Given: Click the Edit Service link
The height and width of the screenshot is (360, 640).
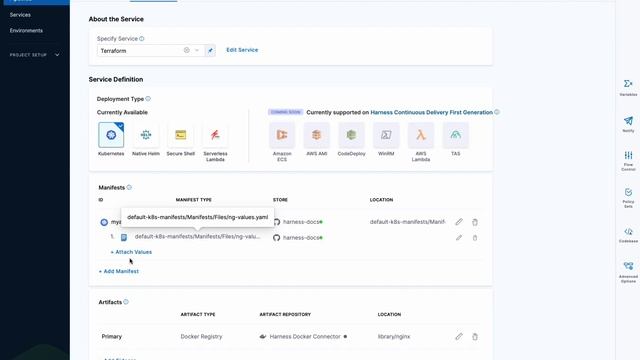Looking at the screenshot, I should (242, 50).
